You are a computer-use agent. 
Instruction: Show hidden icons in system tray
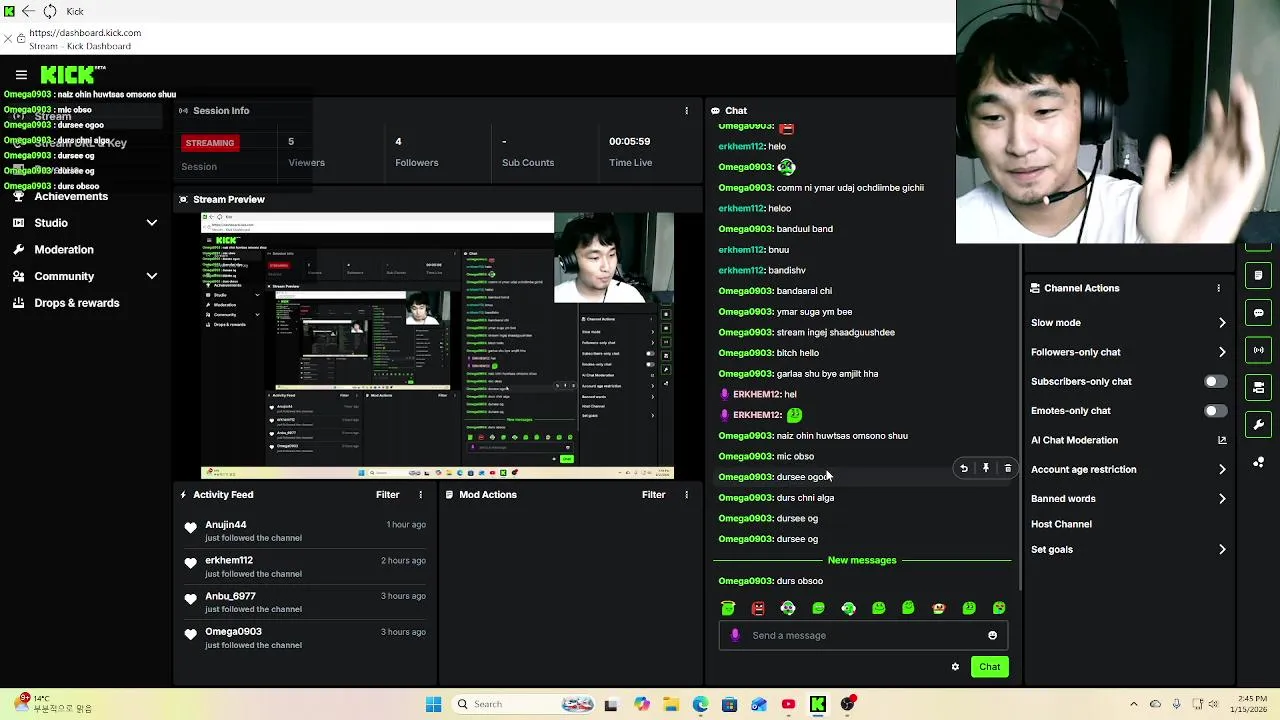pos(1133,704)
